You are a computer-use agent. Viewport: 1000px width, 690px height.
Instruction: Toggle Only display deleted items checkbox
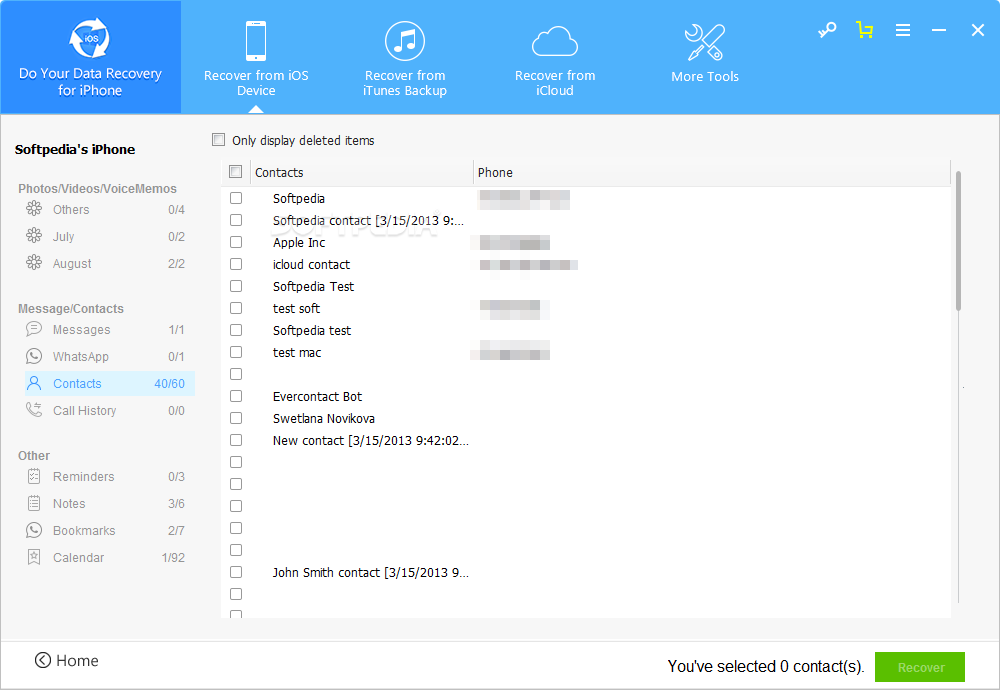pyautogui.click(x=219, y=140)
